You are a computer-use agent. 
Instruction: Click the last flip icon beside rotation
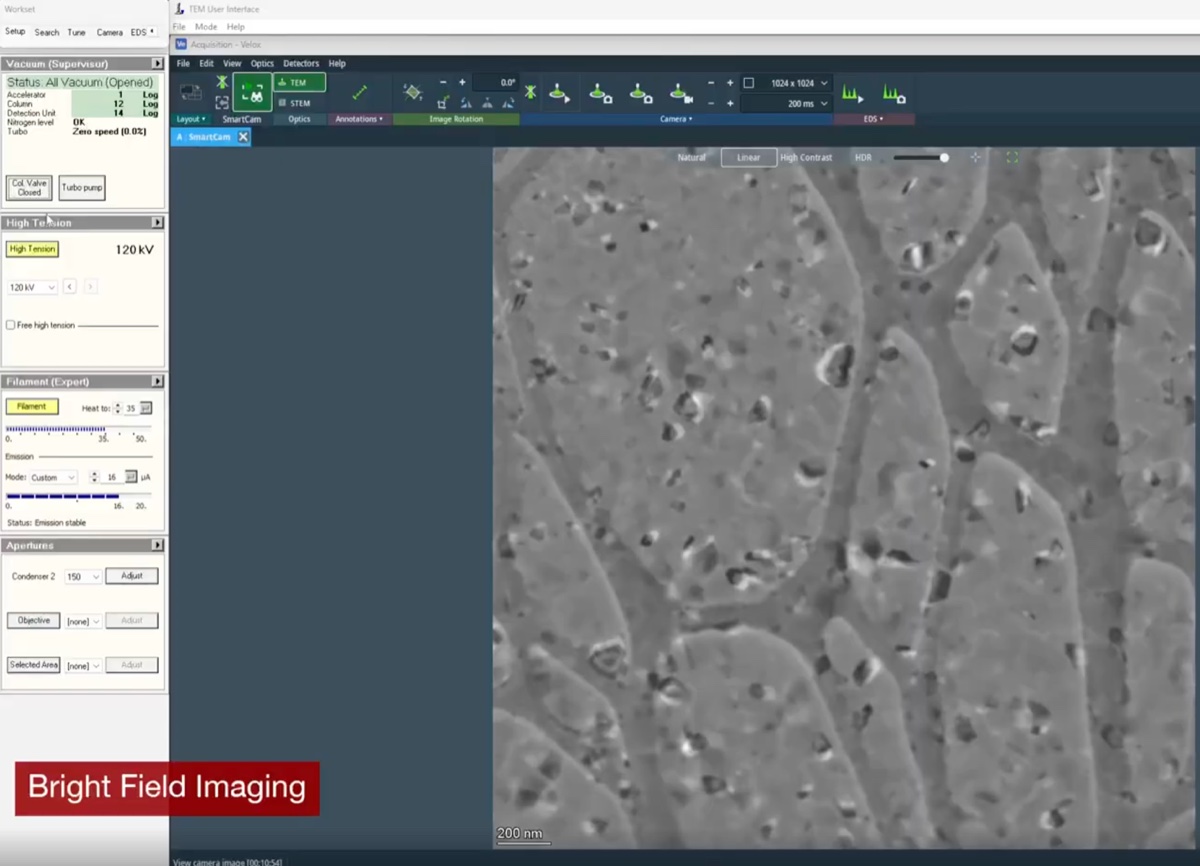tap(508, 102)
